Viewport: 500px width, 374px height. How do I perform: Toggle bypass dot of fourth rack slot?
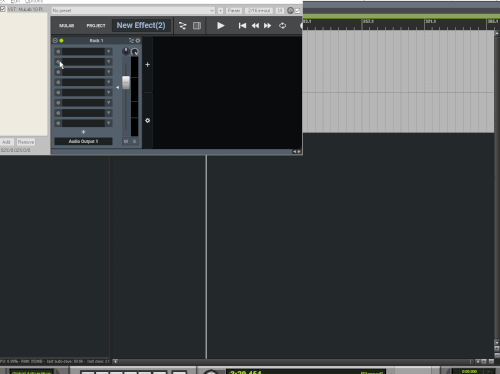[x=58, y=82]
